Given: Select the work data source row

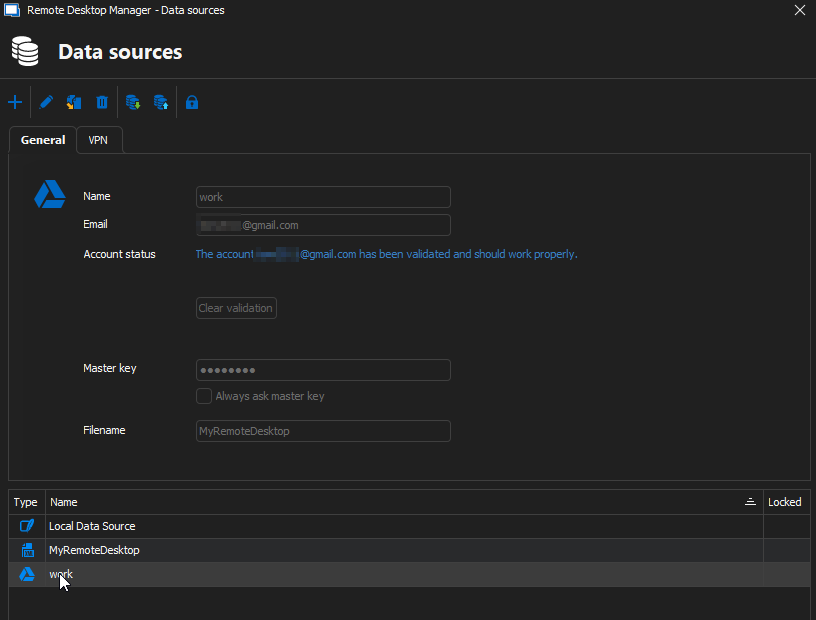Looking at the screenshot, I should tap(409, 574).
